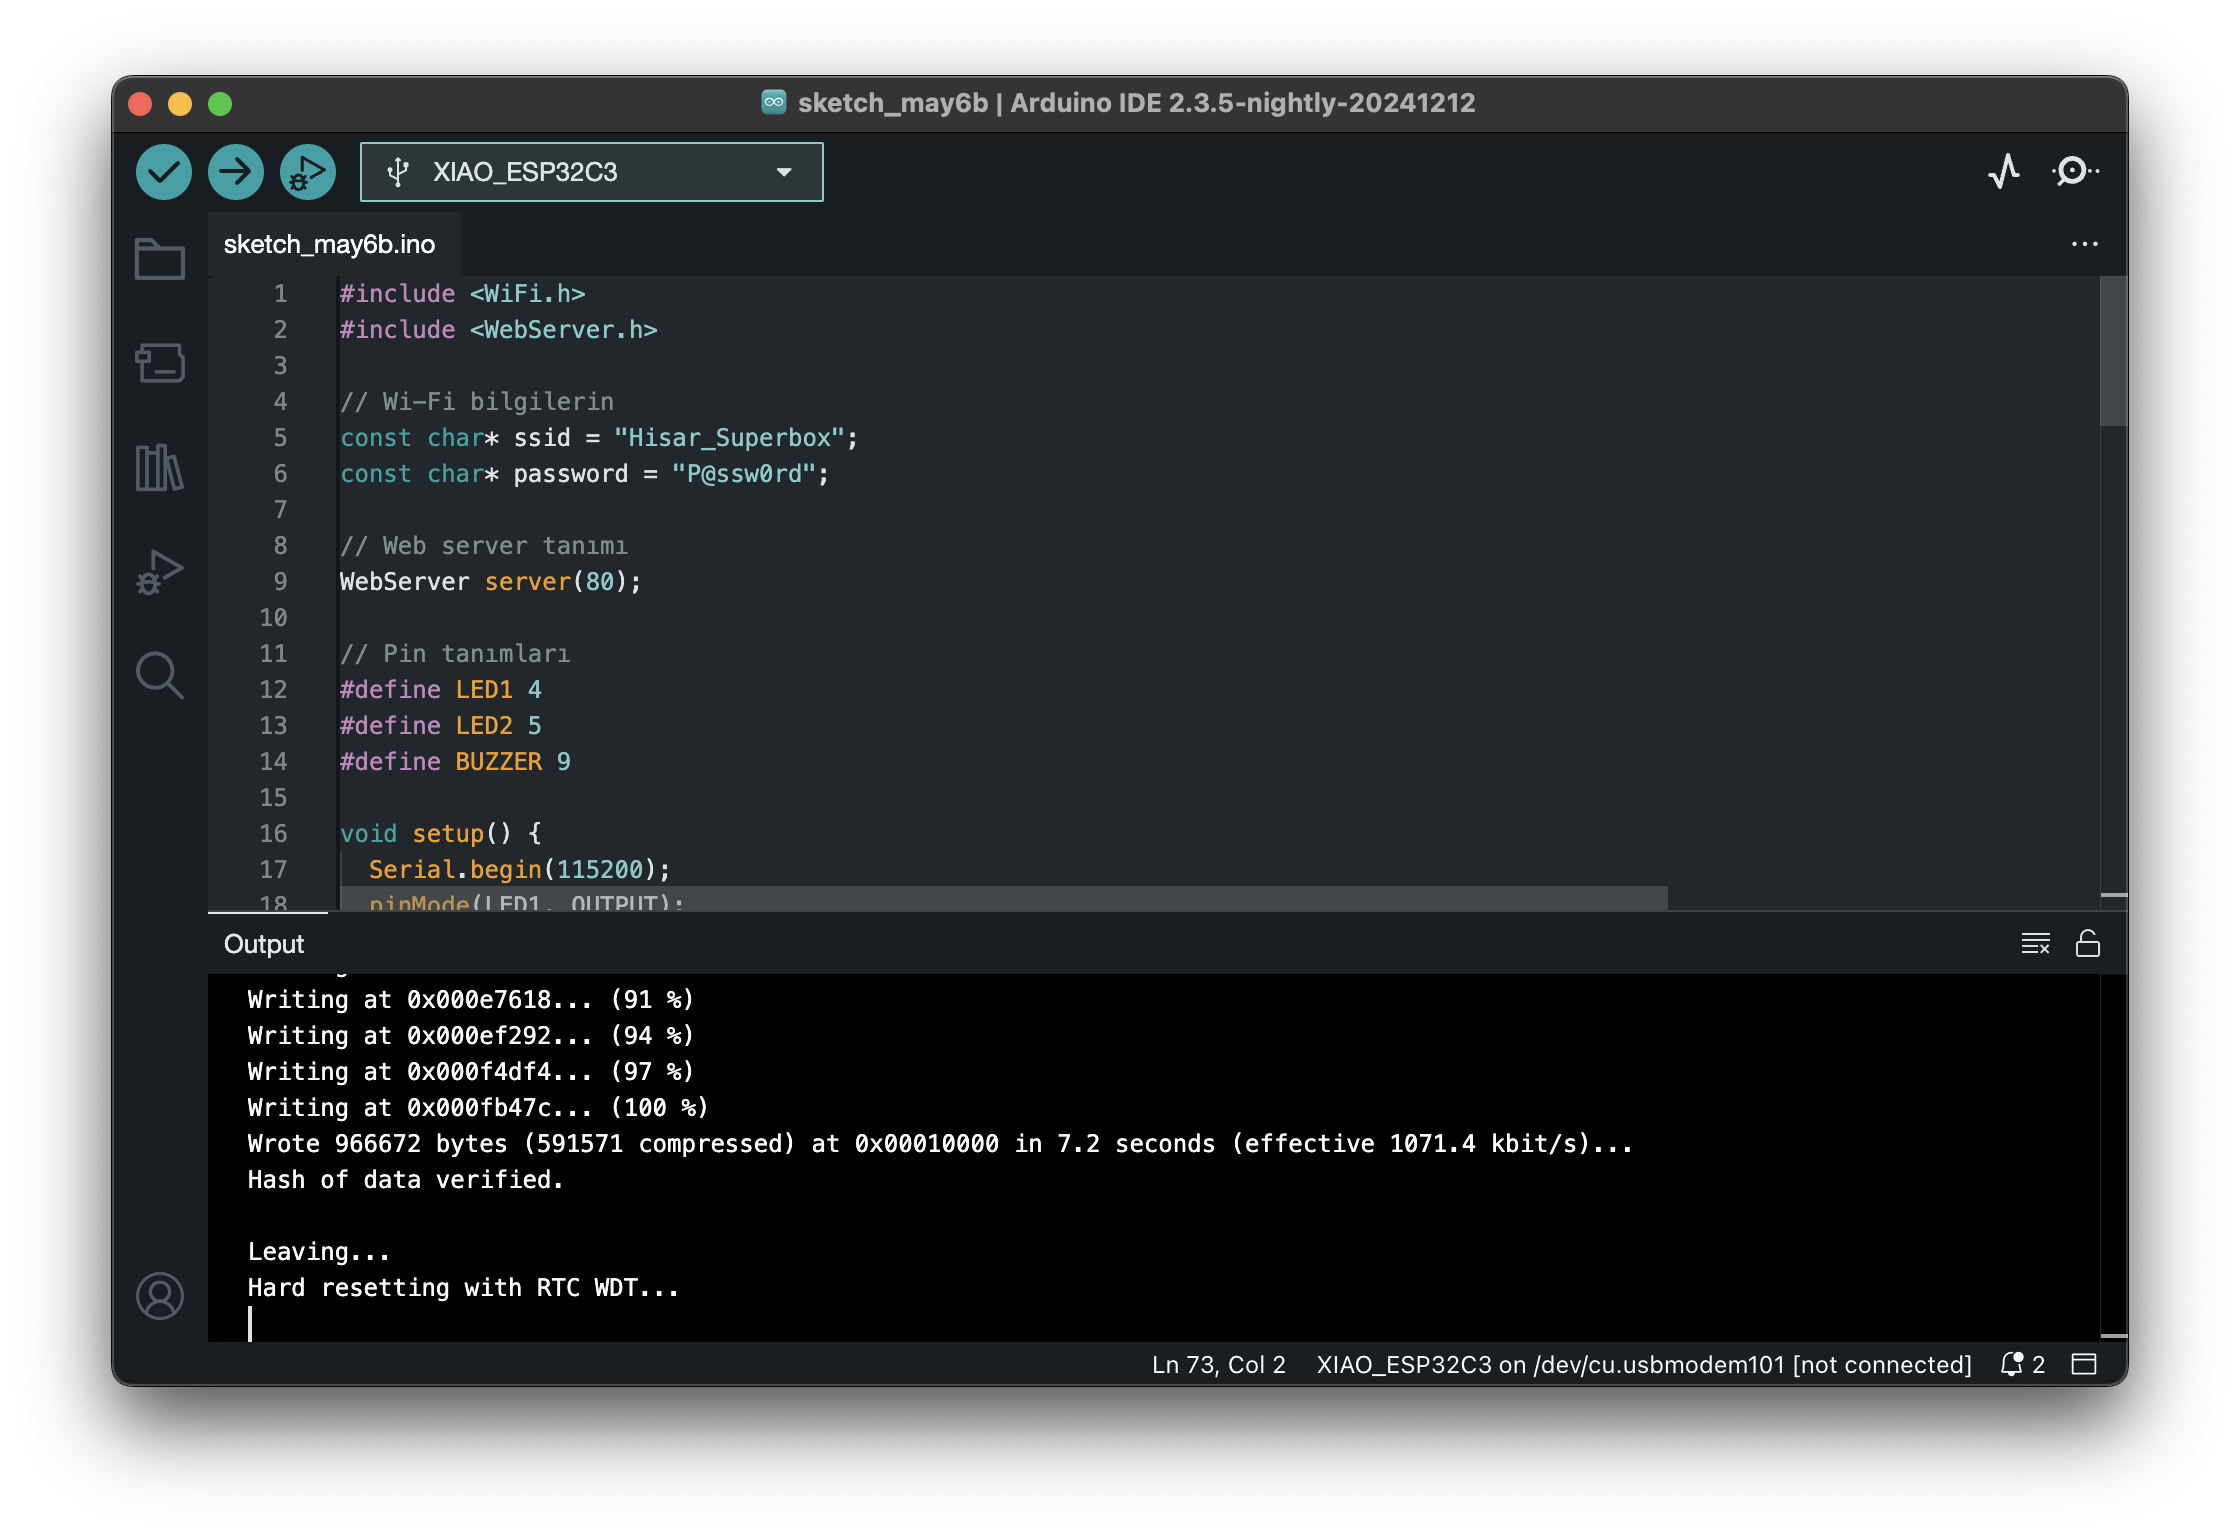Open the Arduino Cloud account profile
This screenshot has width=2240, height=1534.
pyautogui.click(x=160, y=1296)
